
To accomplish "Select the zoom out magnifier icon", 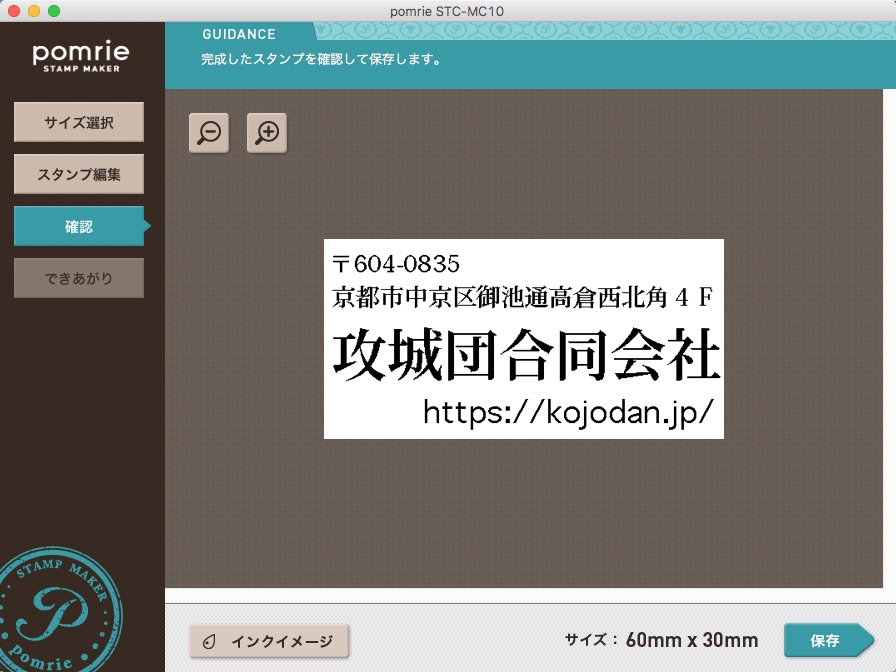I will coord(208,132).
